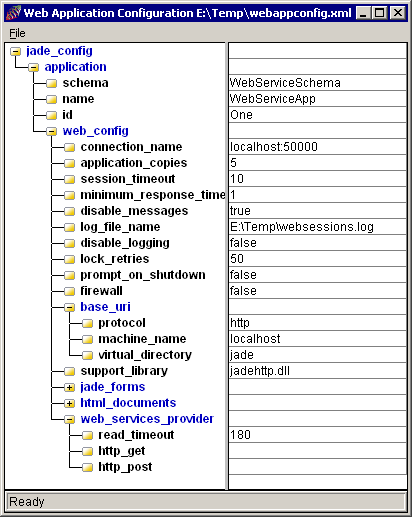Collapse the base_uri node
The width and height of the screenshot is (412, 517).
pyautogui.click(x=69, y=307)
